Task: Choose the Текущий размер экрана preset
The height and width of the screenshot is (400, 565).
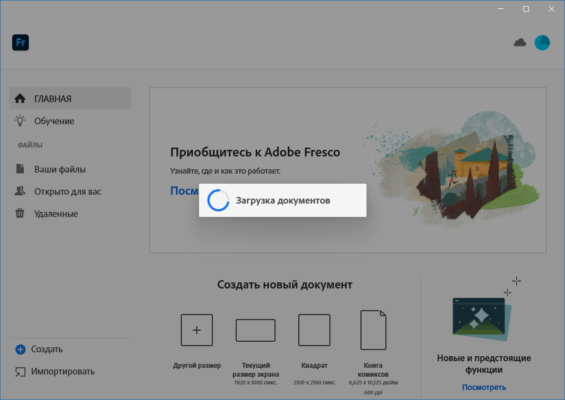Action: [255, 351]
